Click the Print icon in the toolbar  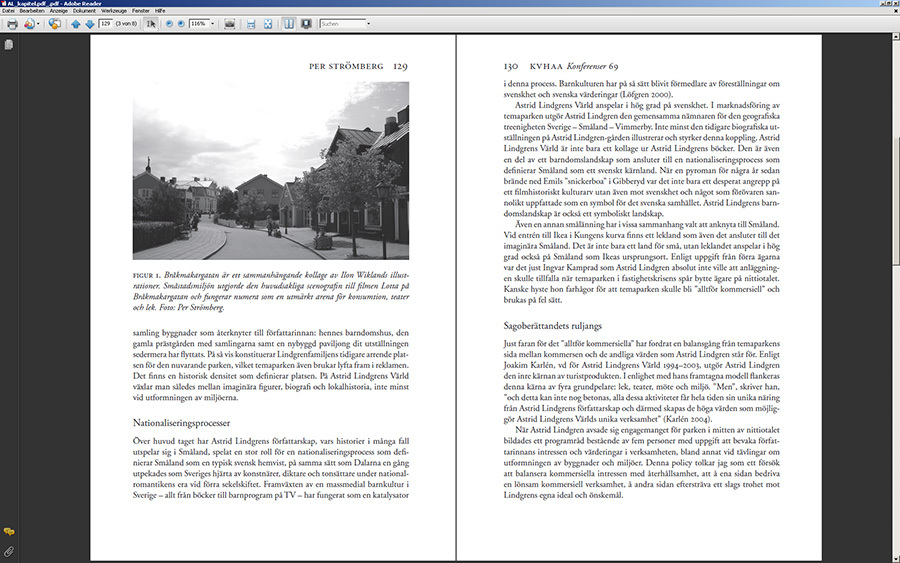point(12,24)
